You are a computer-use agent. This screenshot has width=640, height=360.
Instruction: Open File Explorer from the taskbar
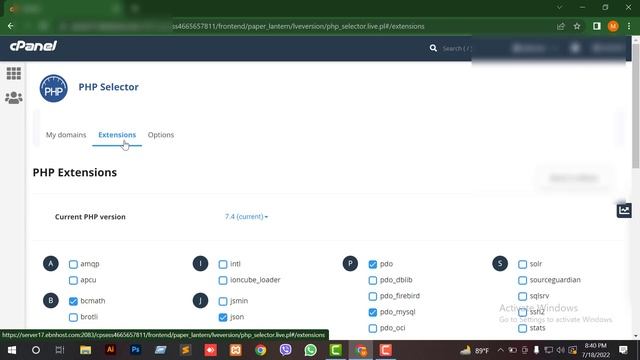tap(85, 350)
